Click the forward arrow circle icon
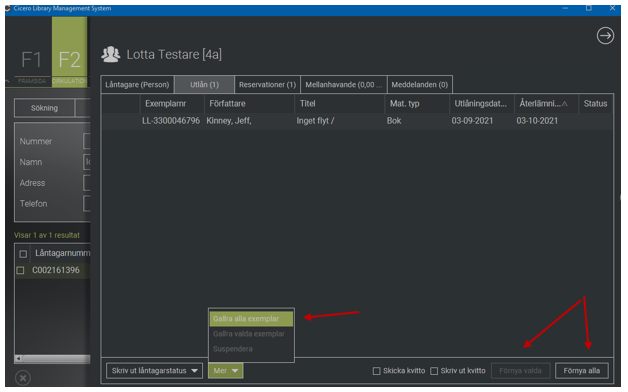 pos(605,36)
